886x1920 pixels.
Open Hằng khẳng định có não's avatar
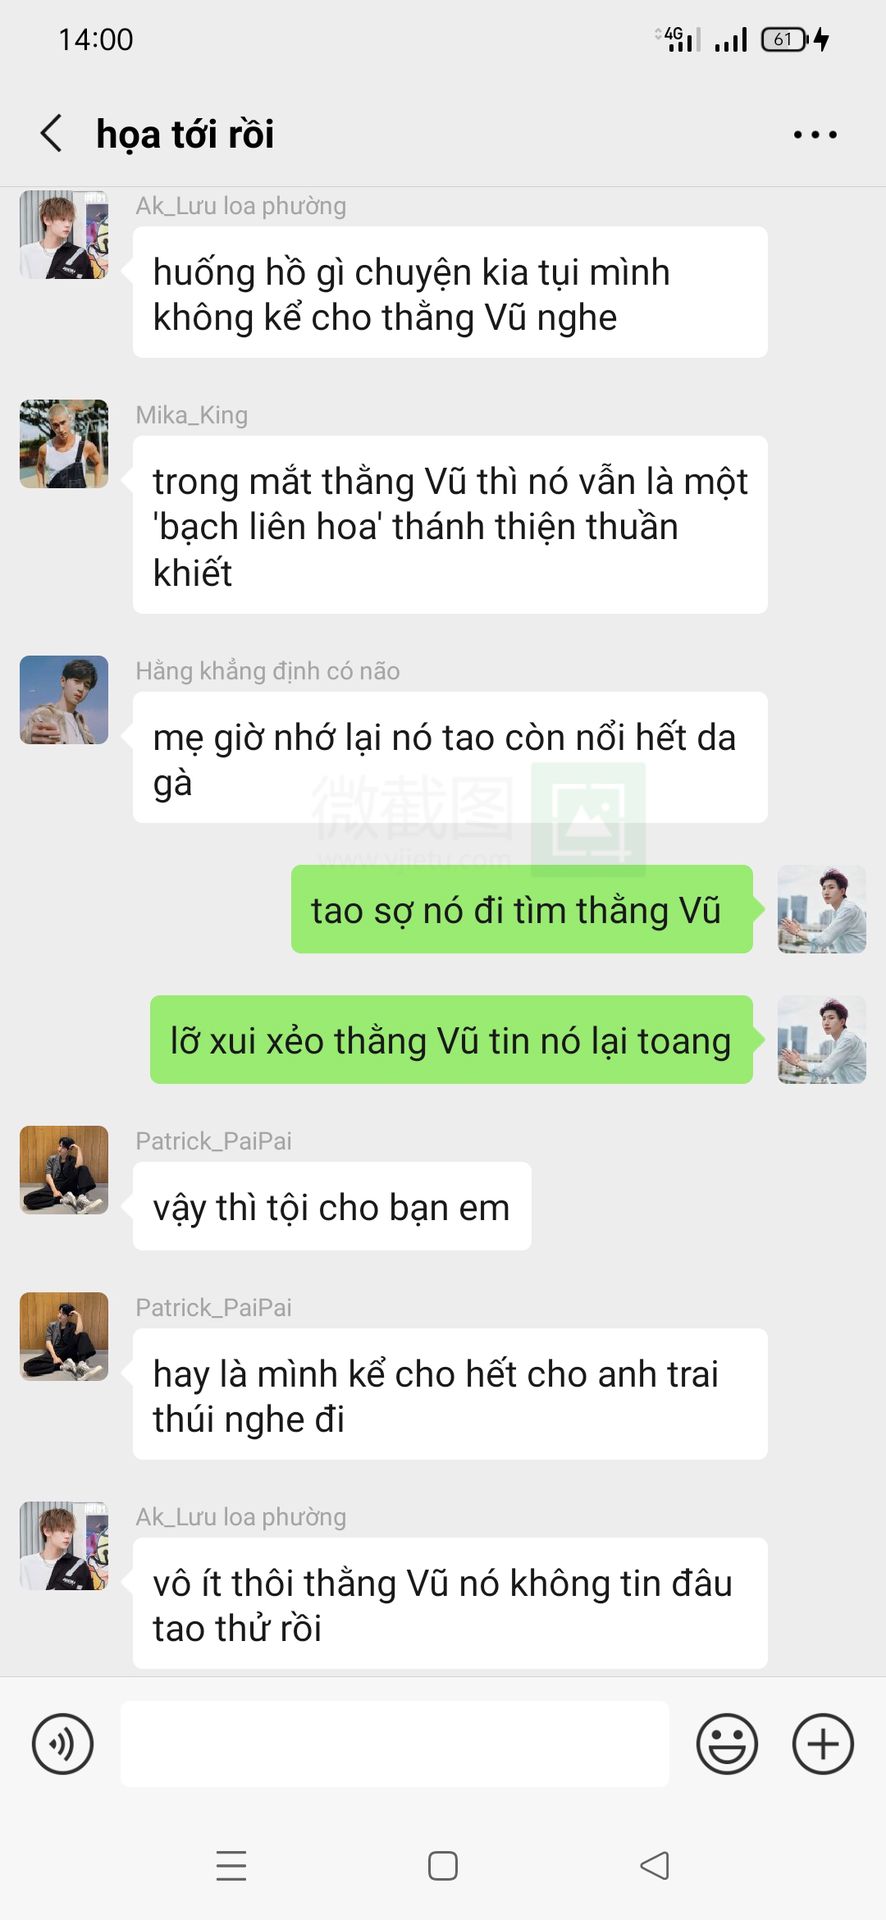tap(64, 700)
